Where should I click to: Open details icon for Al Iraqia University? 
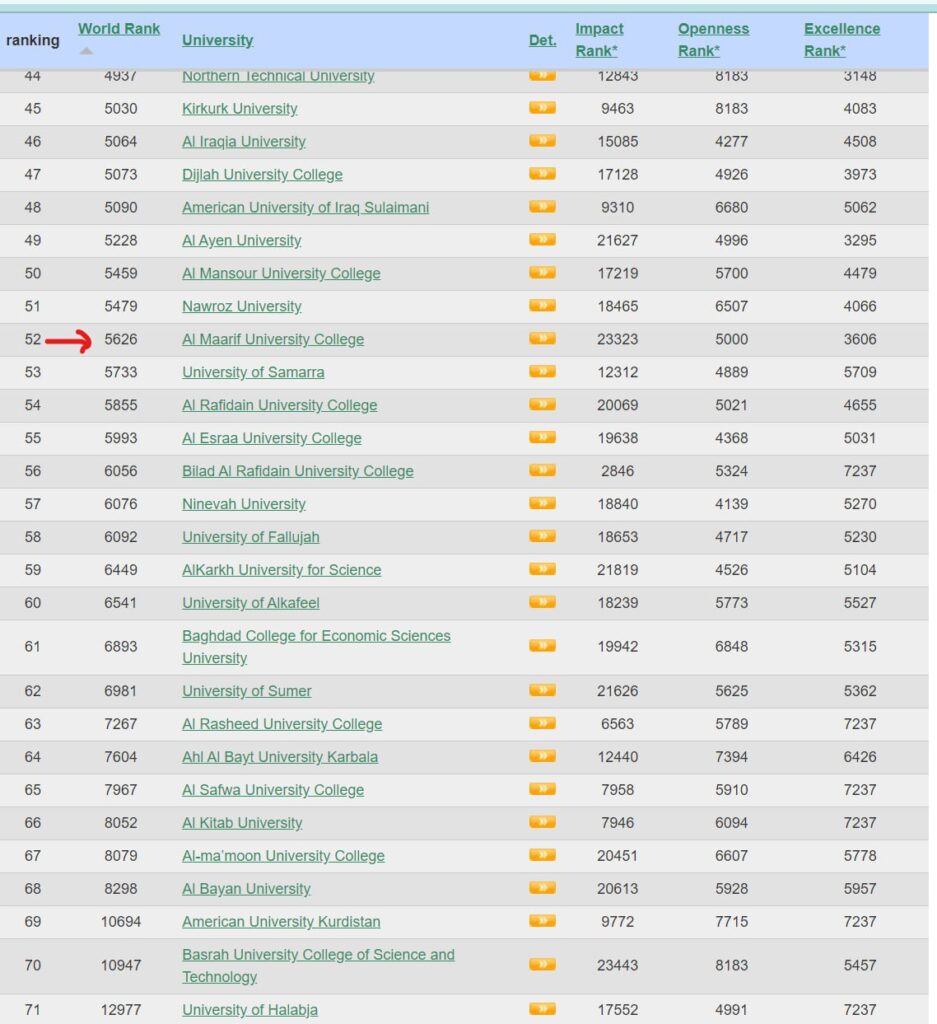point(542,140)
